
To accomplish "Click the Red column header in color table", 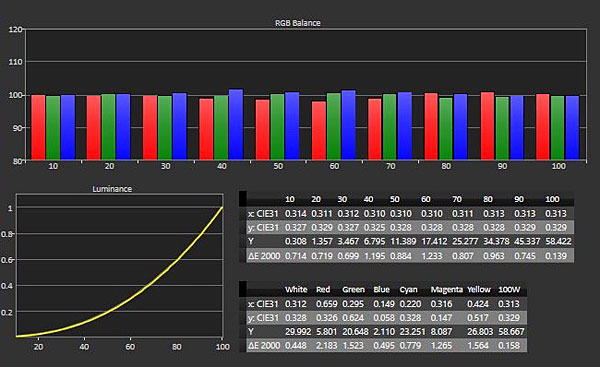I will [x=323, y=290].
